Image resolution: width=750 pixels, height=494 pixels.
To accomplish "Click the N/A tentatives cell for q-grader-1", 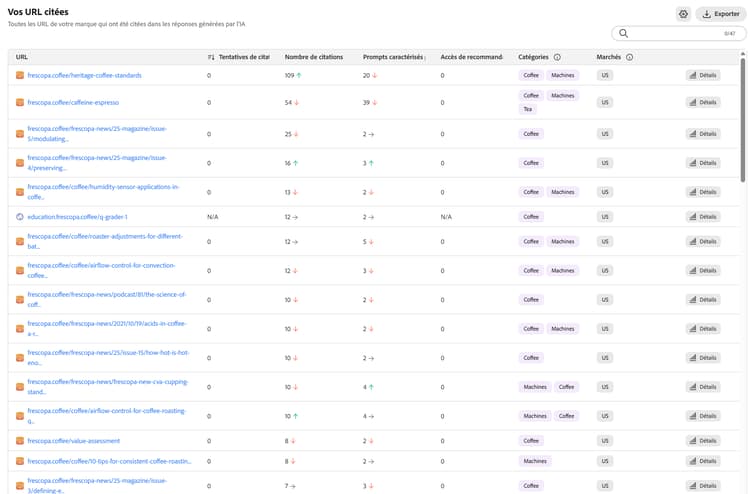I will click(212, 217).
